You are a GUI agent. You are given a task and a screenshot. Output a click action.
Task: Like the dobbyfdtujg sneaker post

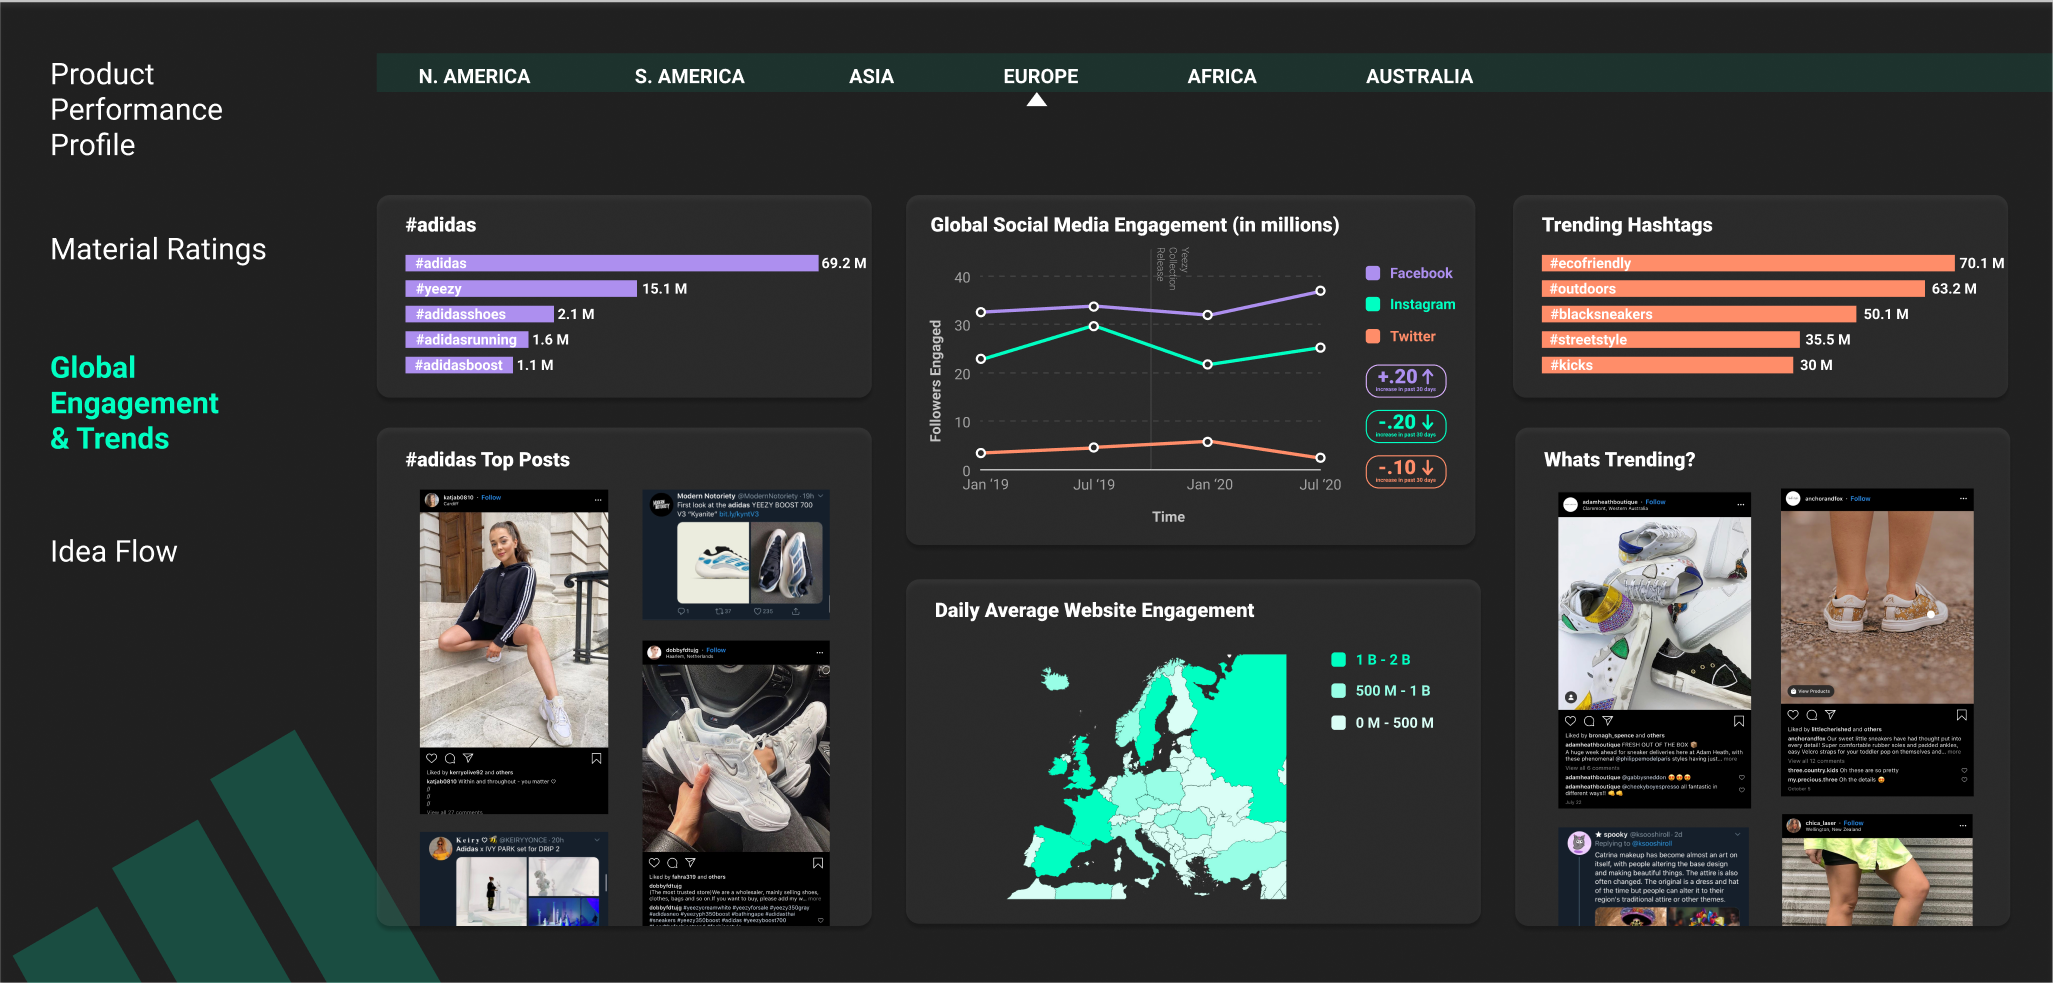[x=654, y=862]
